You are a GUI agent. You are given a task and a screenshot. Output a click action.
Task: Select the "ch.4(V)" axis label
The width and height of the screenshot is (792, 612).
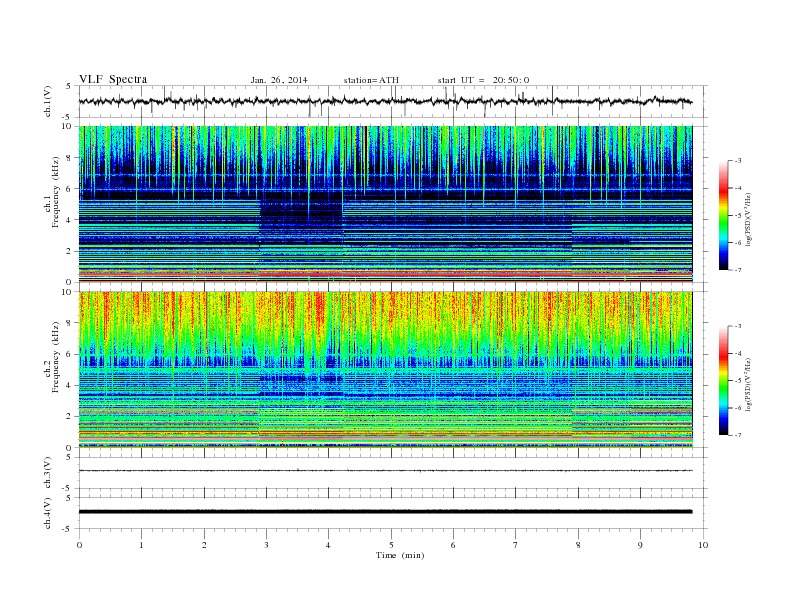point(48,513)
